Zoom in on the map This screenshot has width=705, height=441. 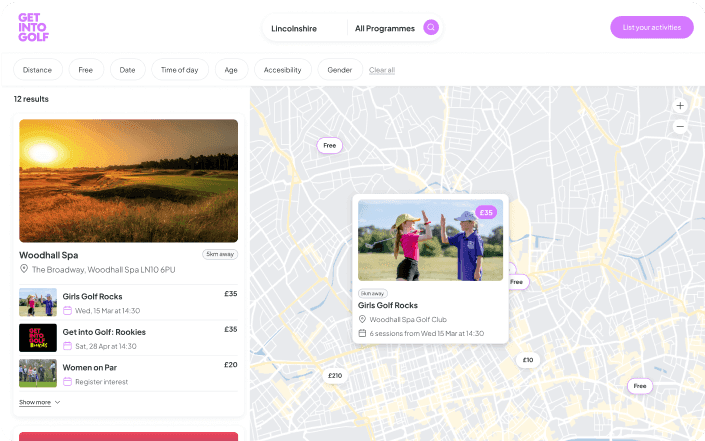click(x=680, y=105)
